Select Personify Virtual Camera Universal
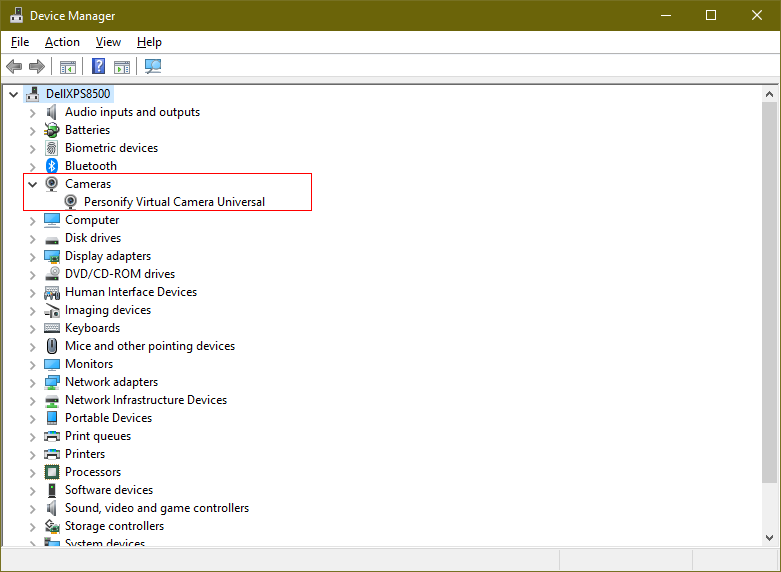 pos(174,202)
